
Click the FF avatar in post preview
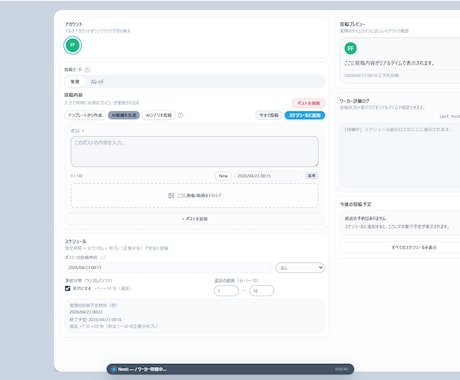point(350,48)
